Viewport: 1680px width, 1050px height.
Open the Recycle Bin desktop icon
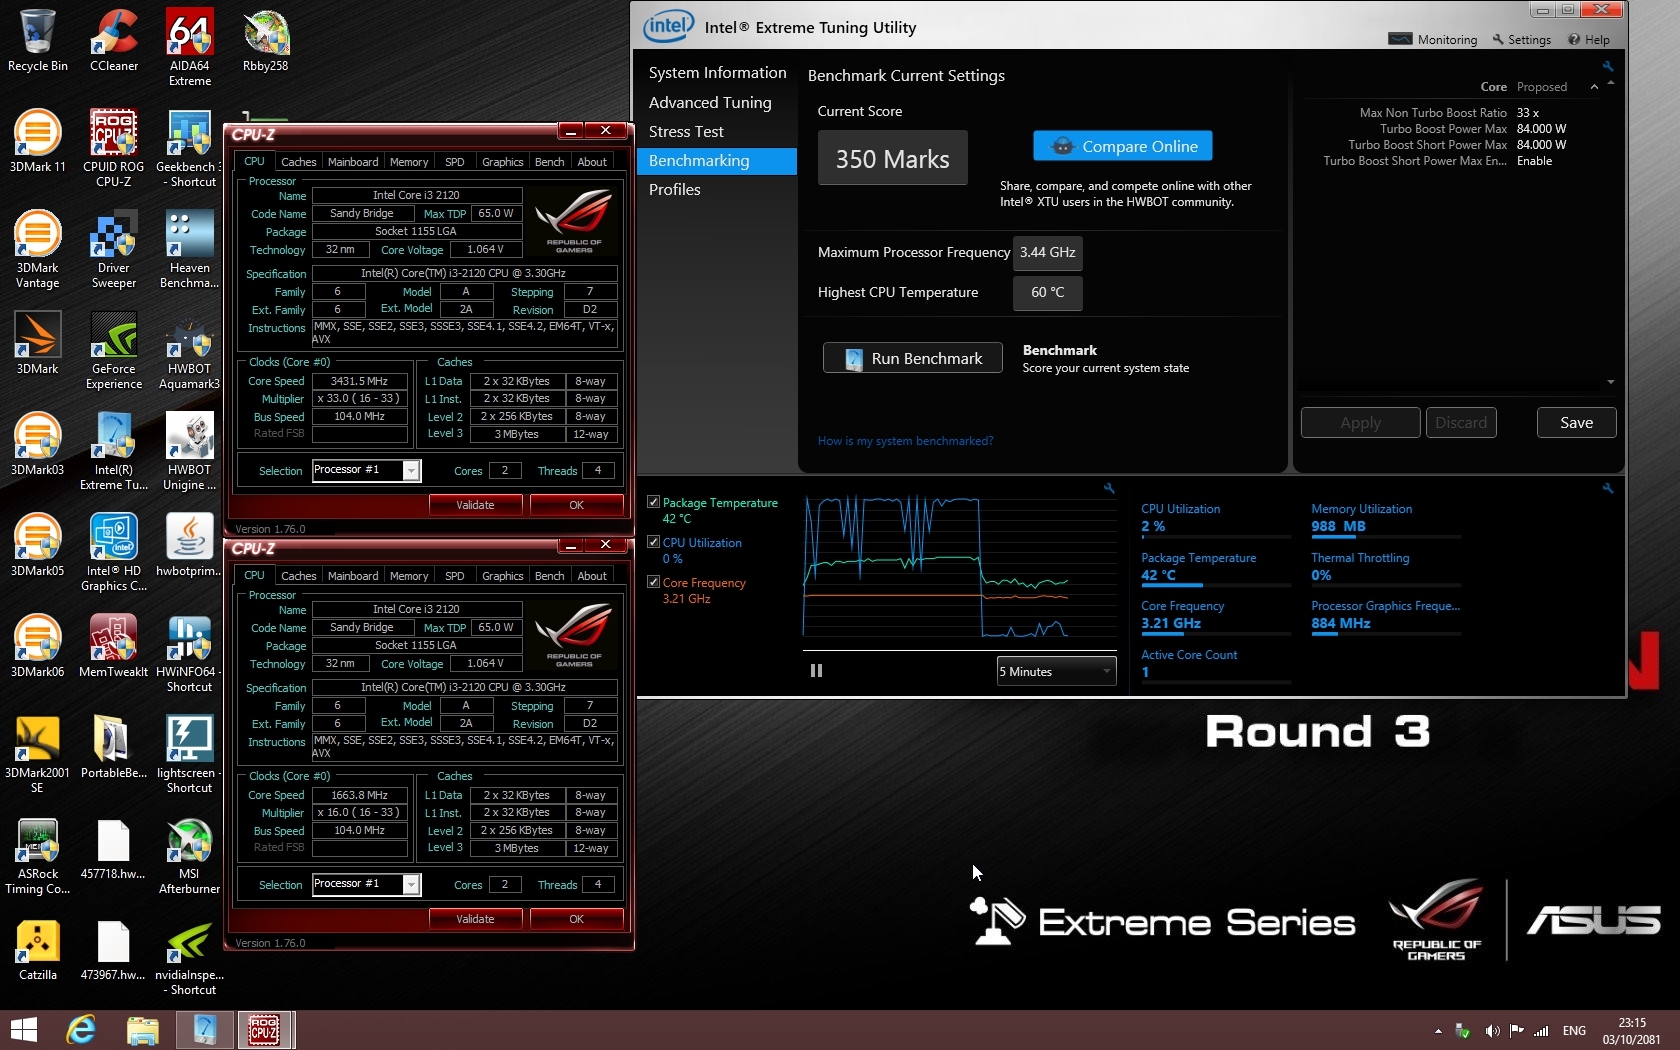[x=38, y=40]
